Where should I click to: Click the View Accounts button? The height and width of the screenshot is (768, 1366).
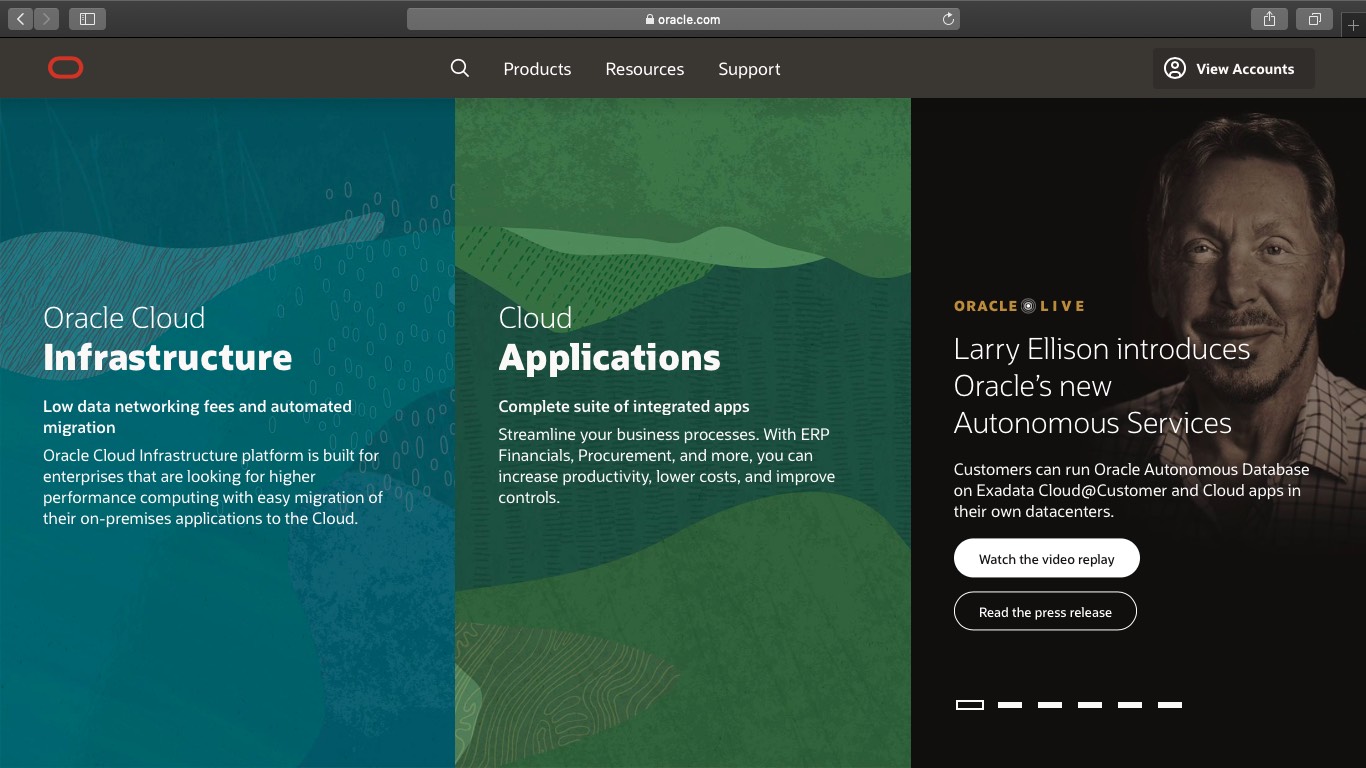pos(1233,69)
